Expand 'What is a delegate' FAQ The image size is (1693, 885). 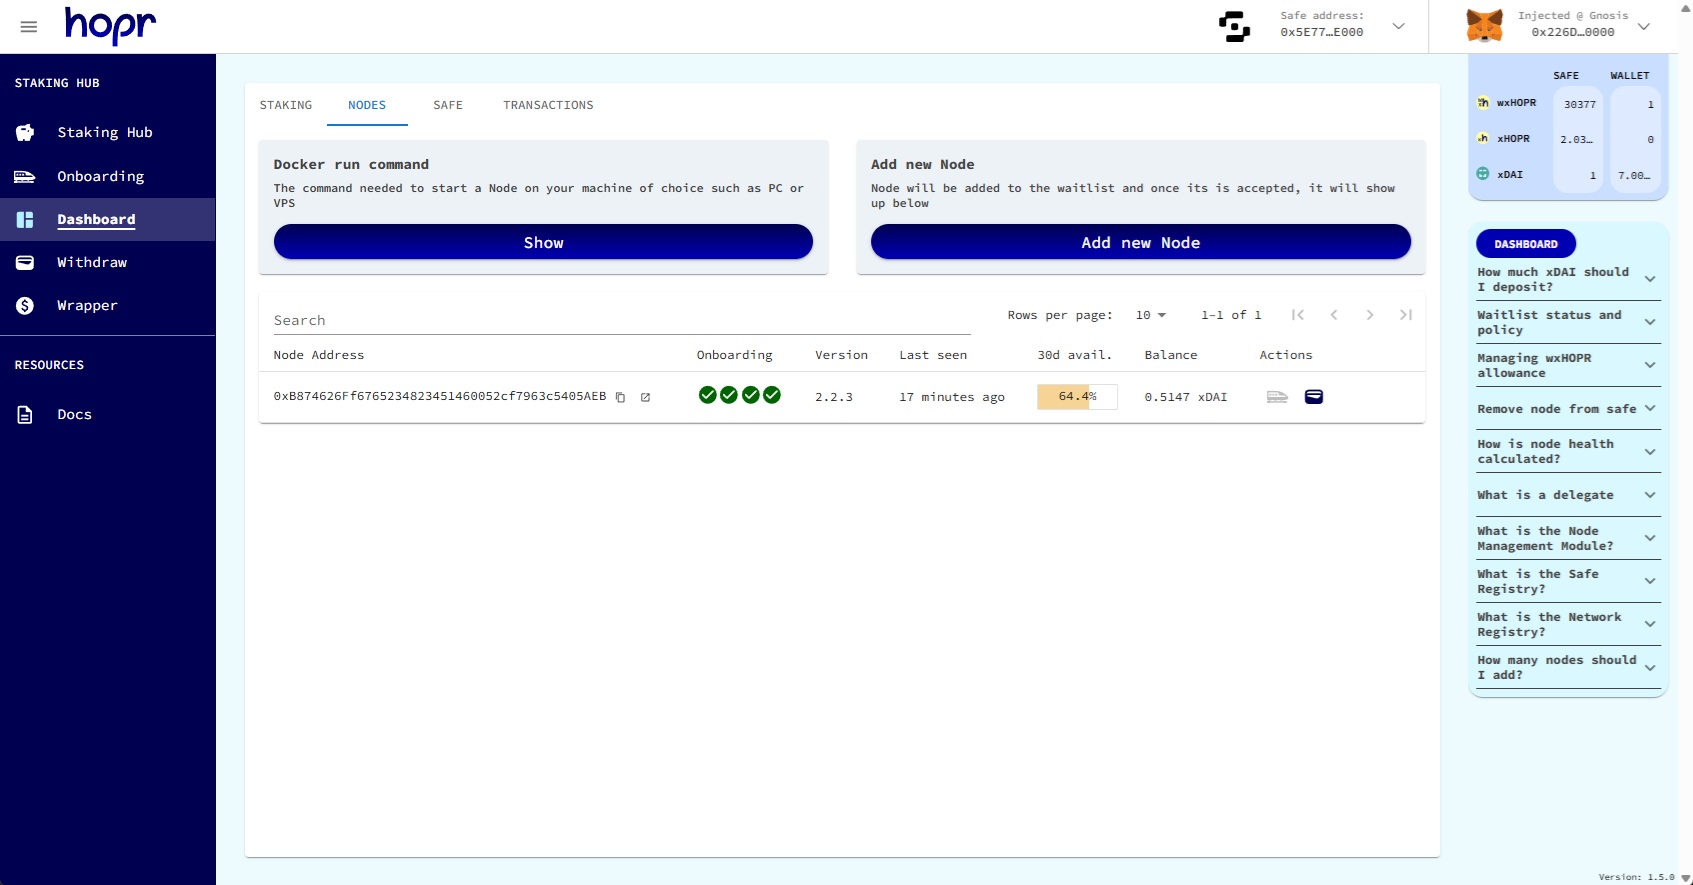pos(1566,495)
